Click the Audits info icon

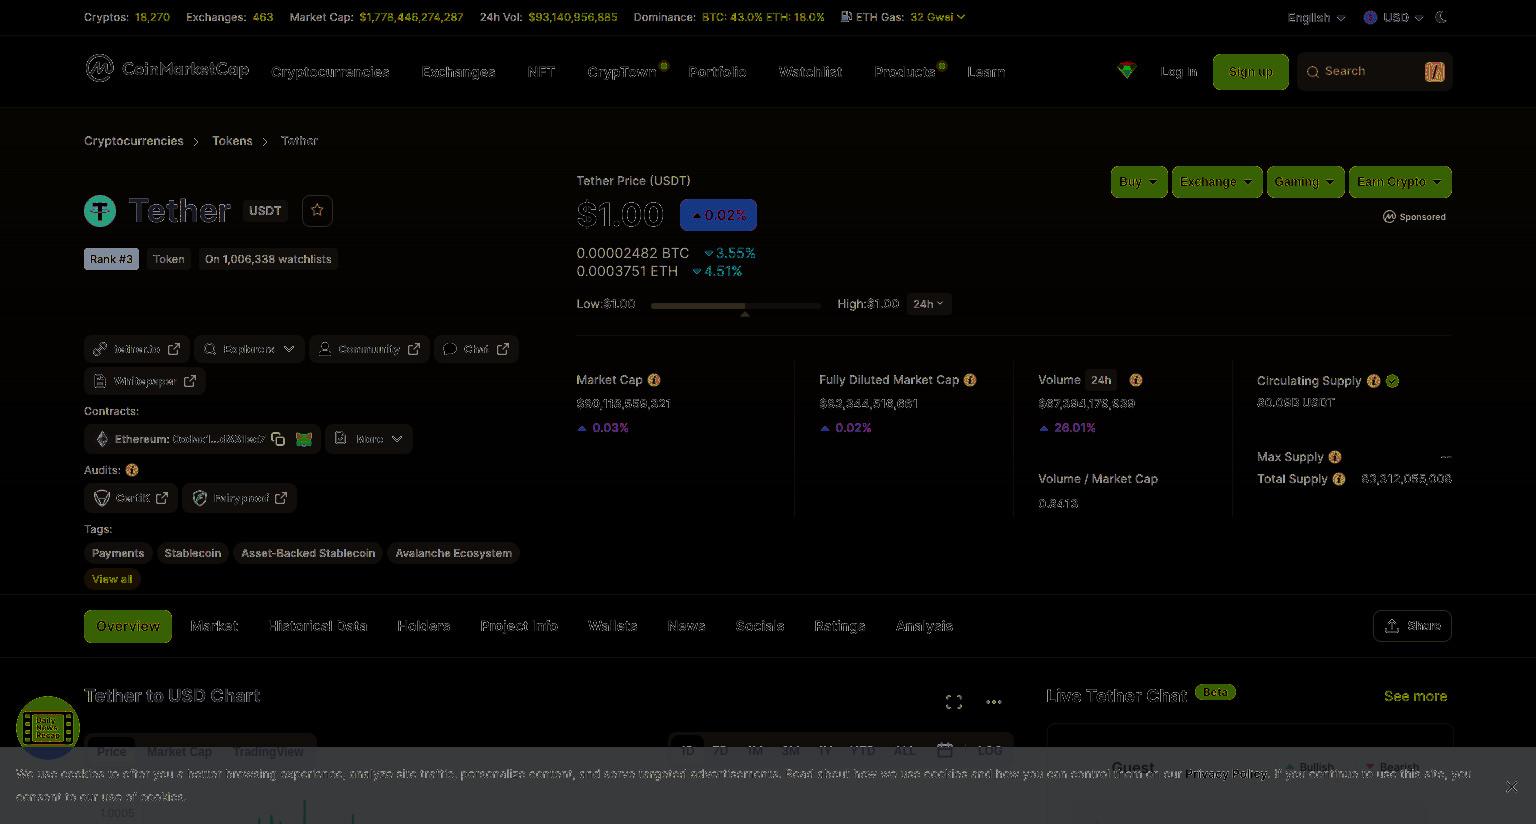(x=132, y=470)
